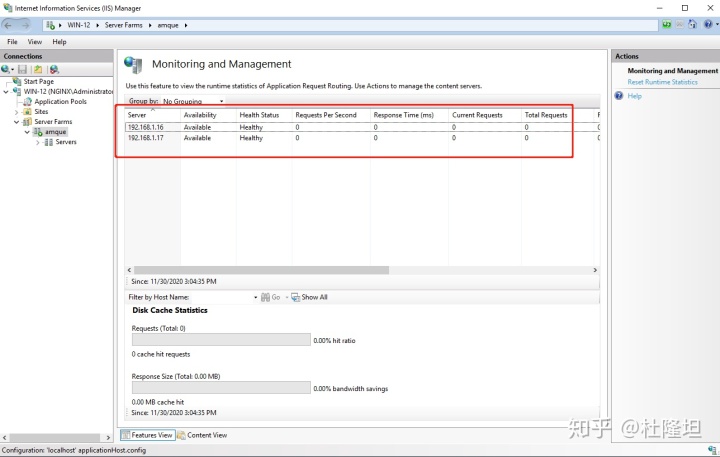Click the Show All button
Image resolution: width=720 pixels, height=457 pixels.
pos(309,297)
